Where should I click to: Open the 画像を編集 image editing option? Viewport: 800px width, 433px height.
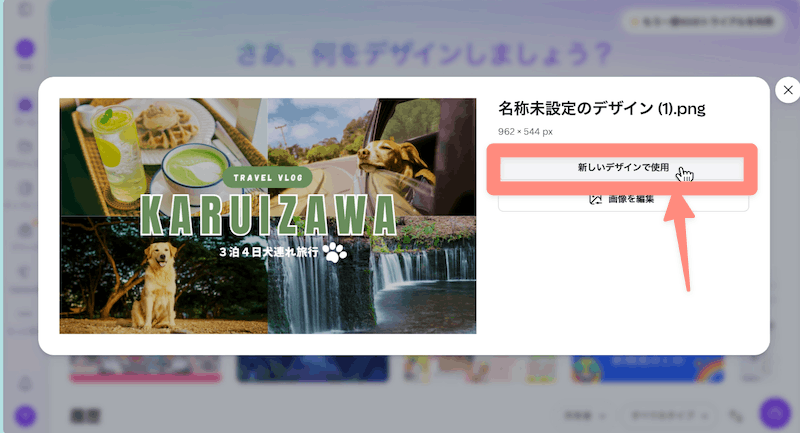[x=623, y=200]
